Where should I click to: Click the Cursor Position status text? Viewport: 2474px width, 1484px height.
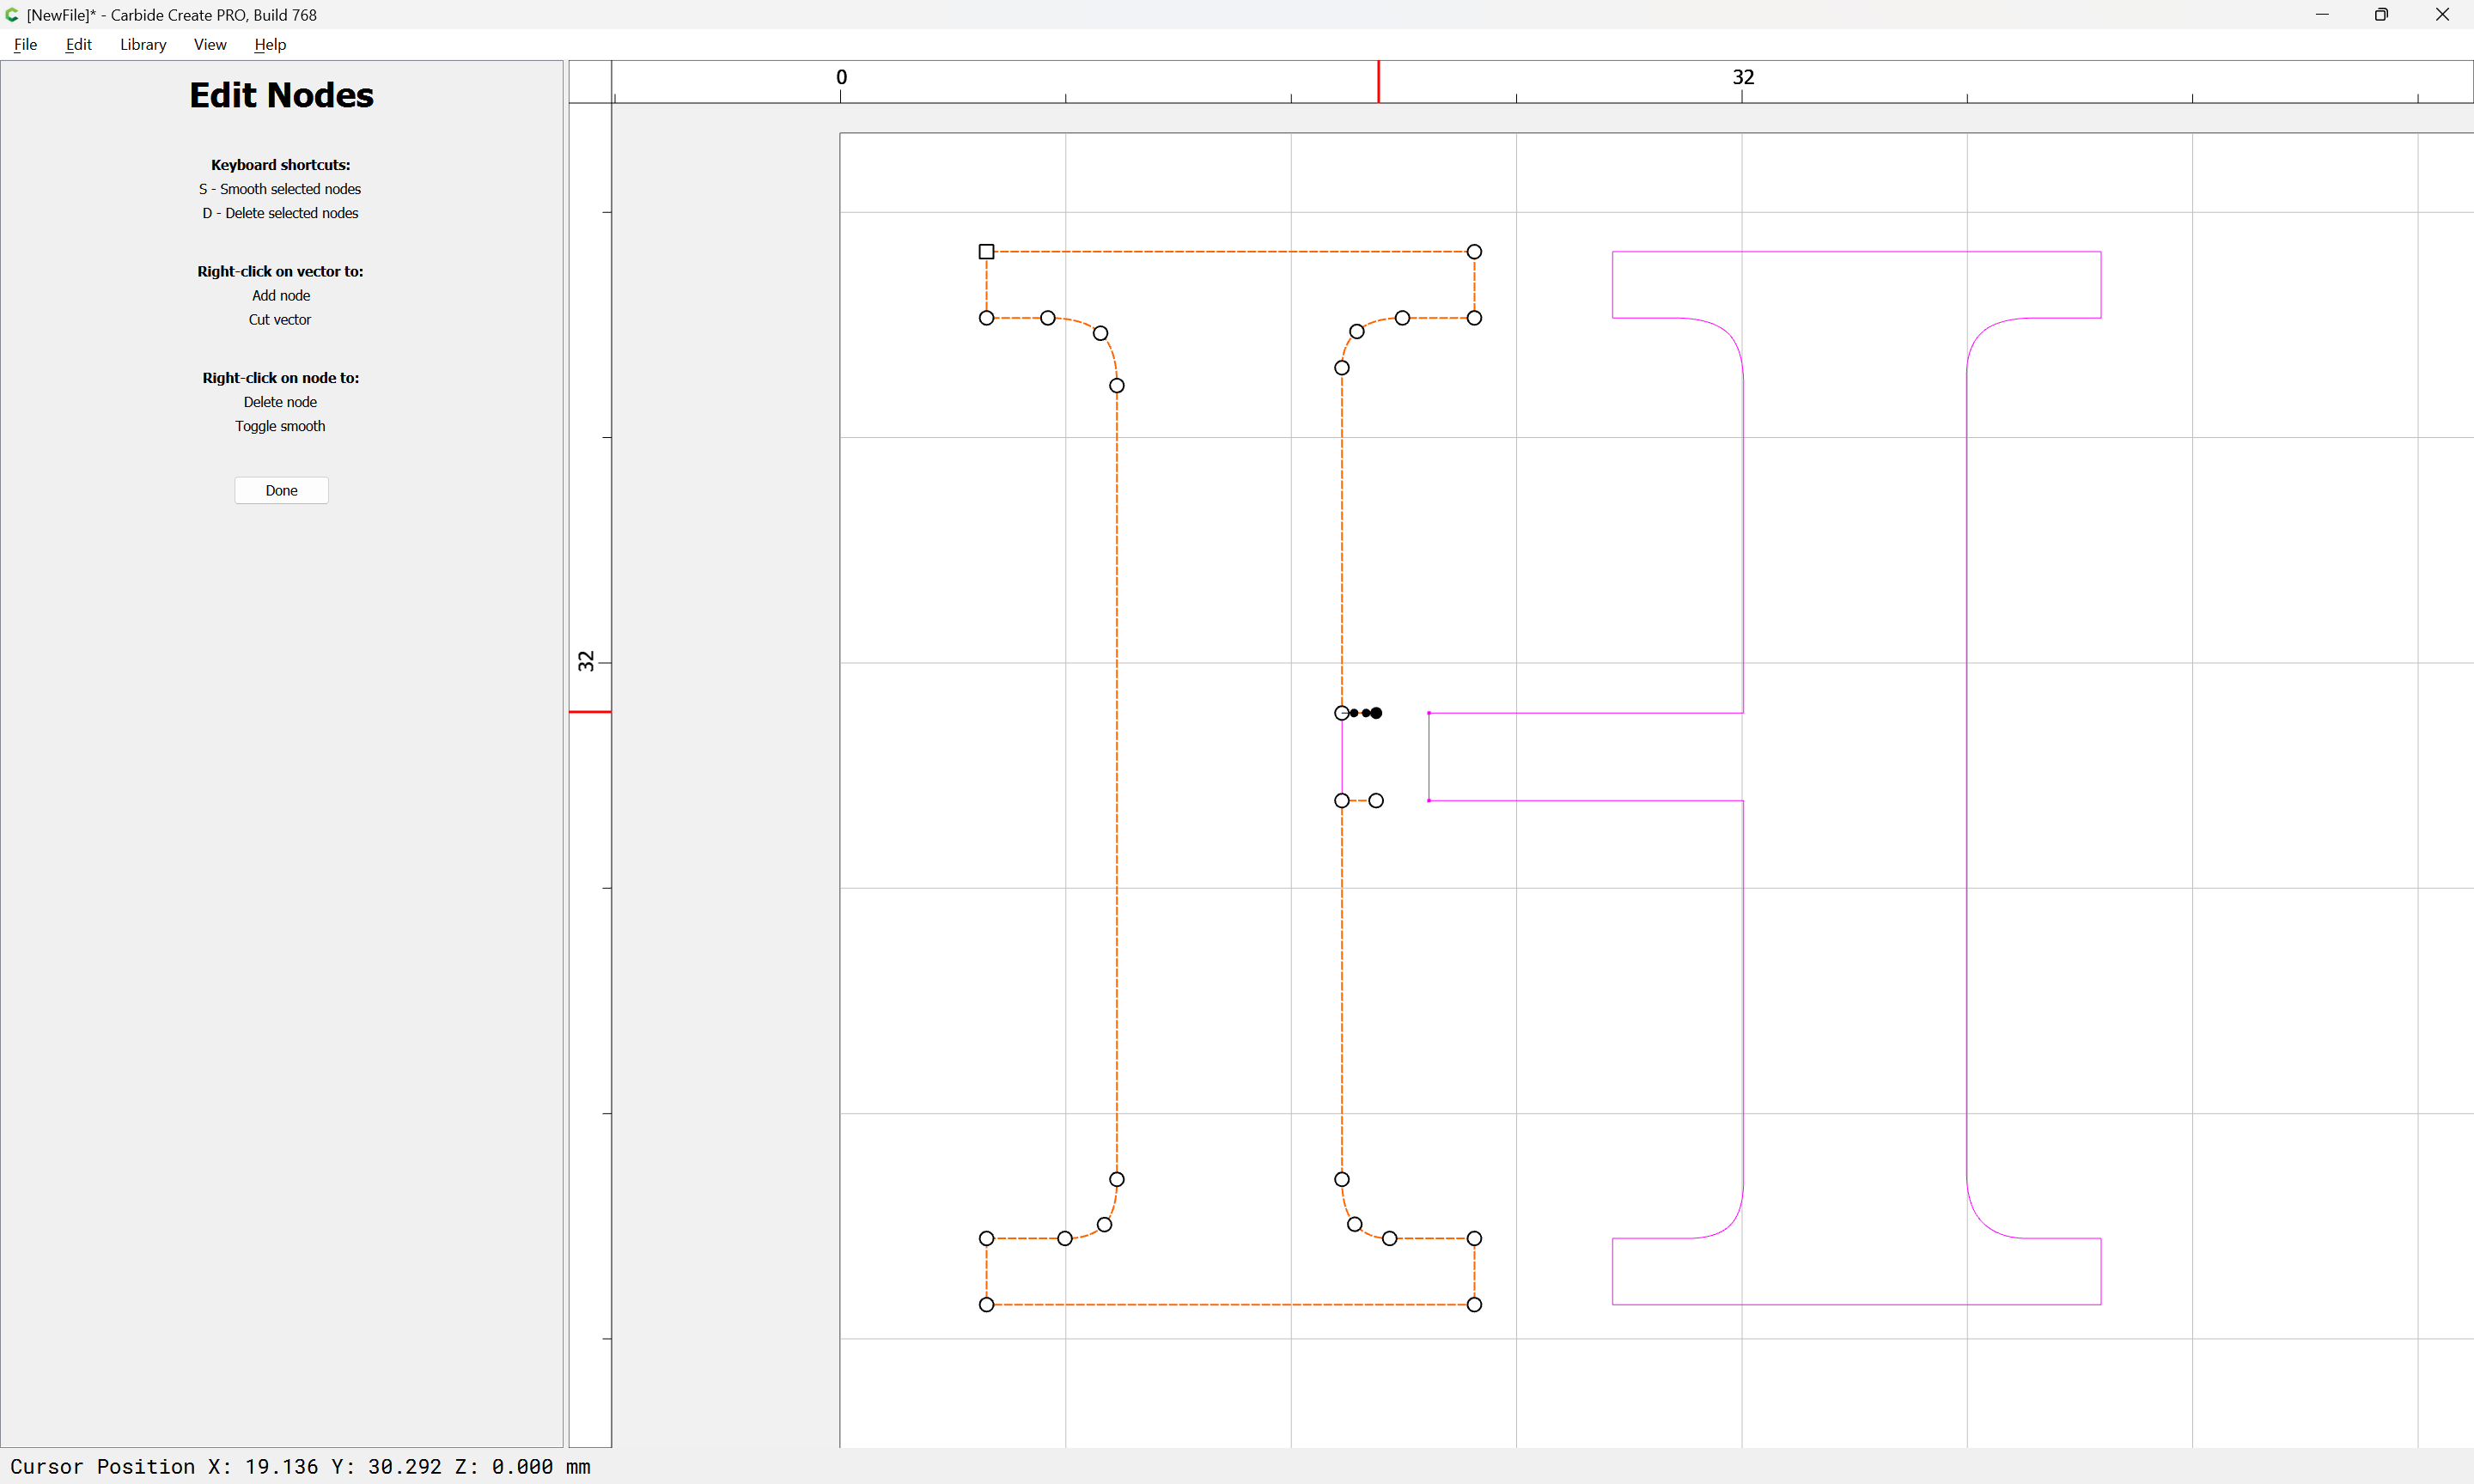click(300, 1466)
